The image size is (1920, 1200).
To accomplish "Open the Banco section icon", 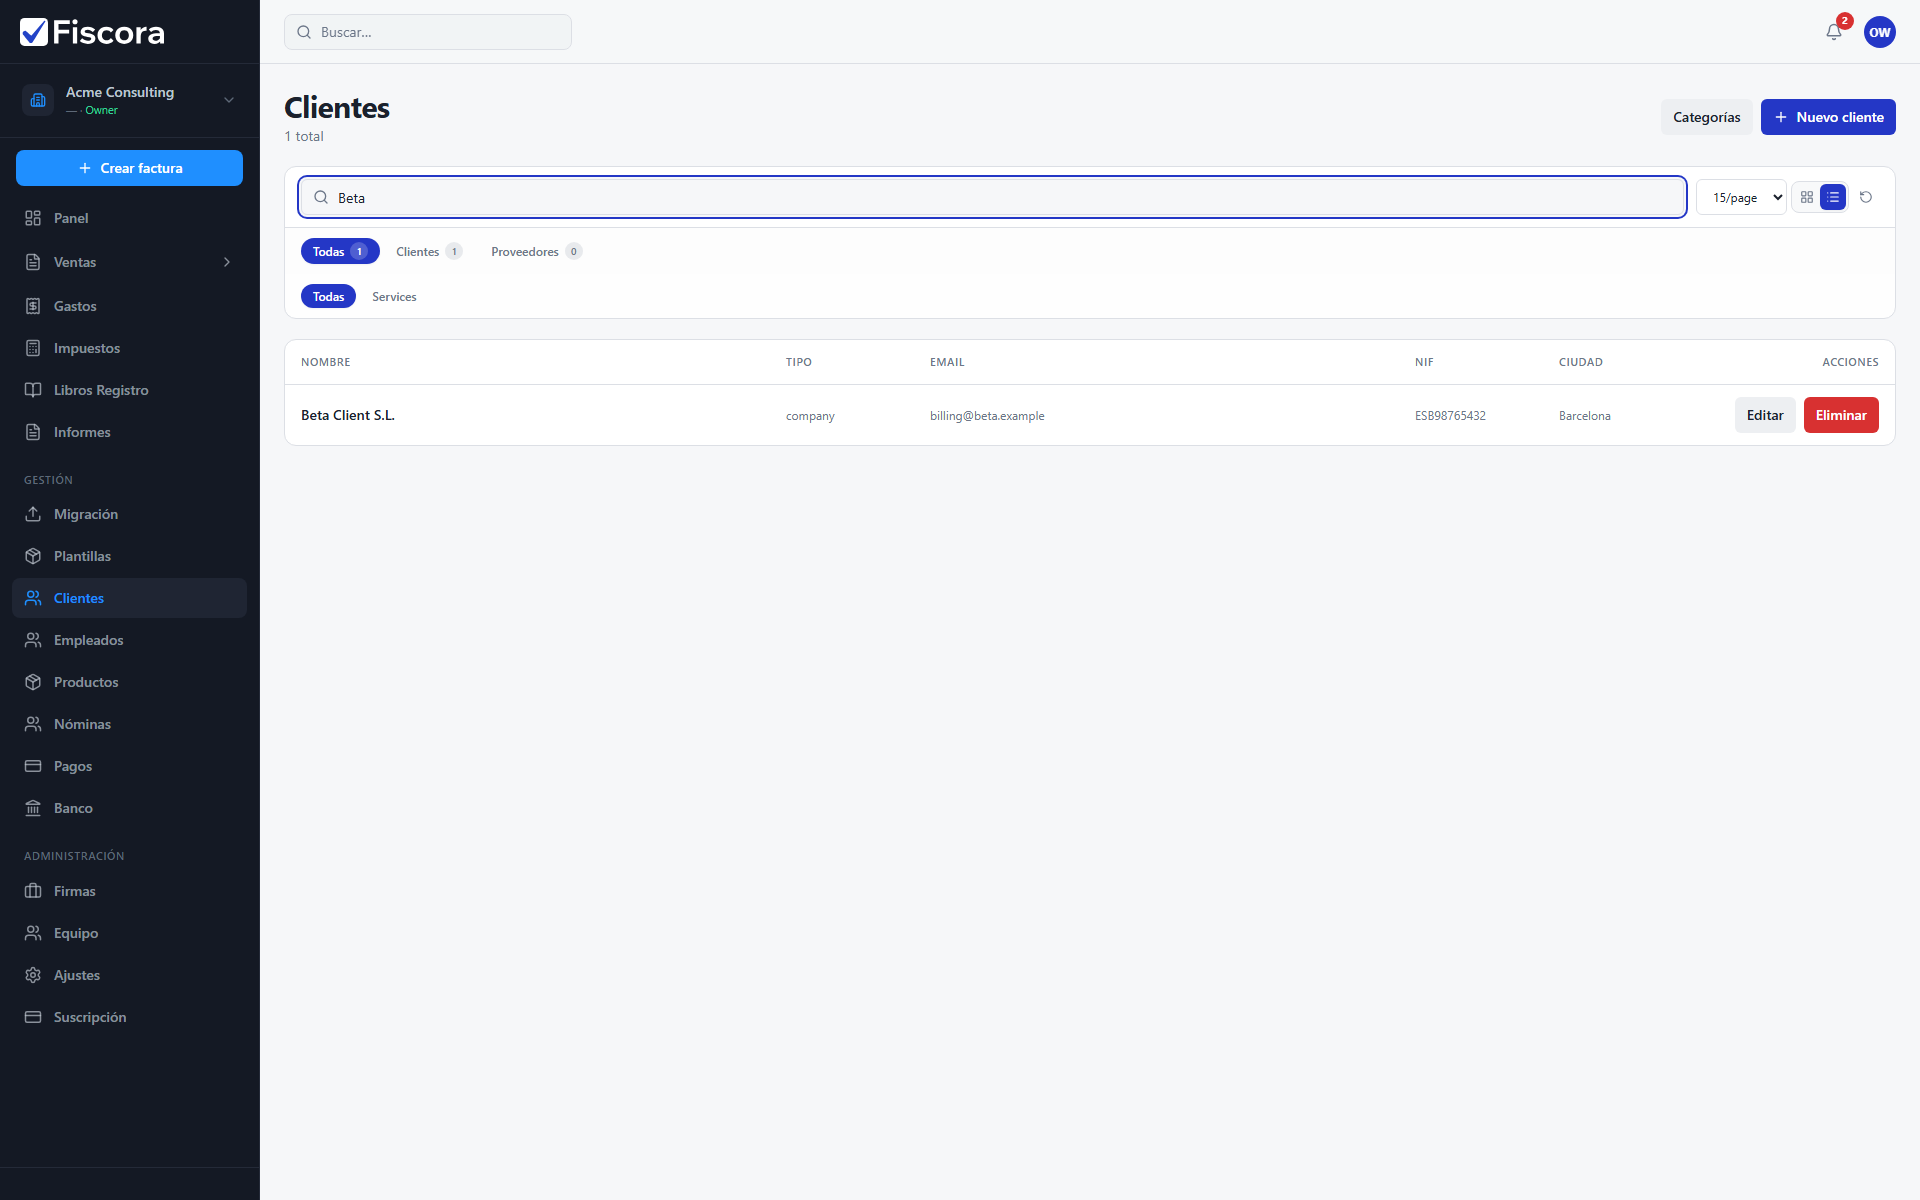I will pyautogui.click(x=33, y=808).
